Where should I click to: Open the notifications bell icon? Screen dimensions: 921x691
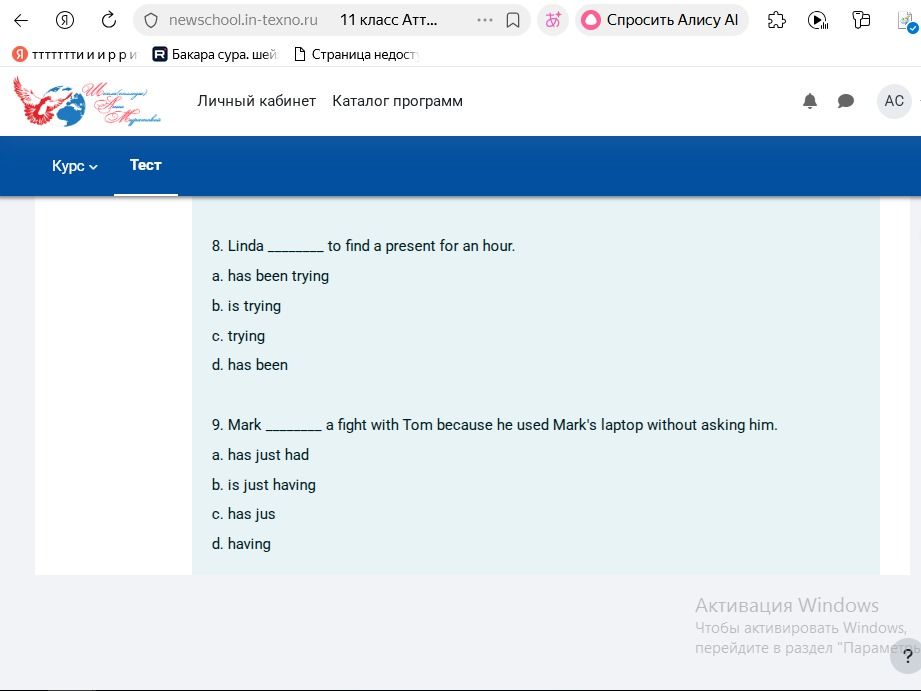[810, 101]
